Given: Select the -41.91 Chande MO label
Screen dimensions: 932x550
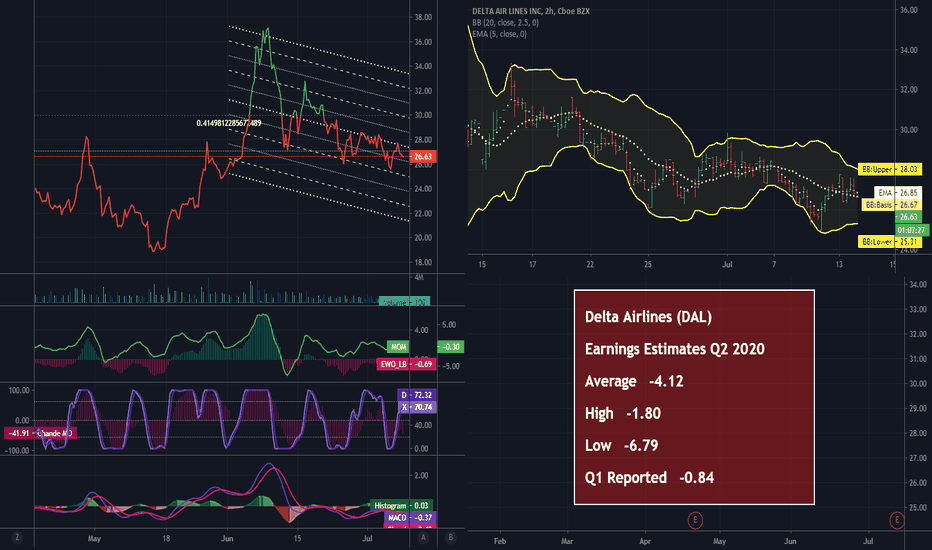Looking at the screenshot, I should 40,433.
